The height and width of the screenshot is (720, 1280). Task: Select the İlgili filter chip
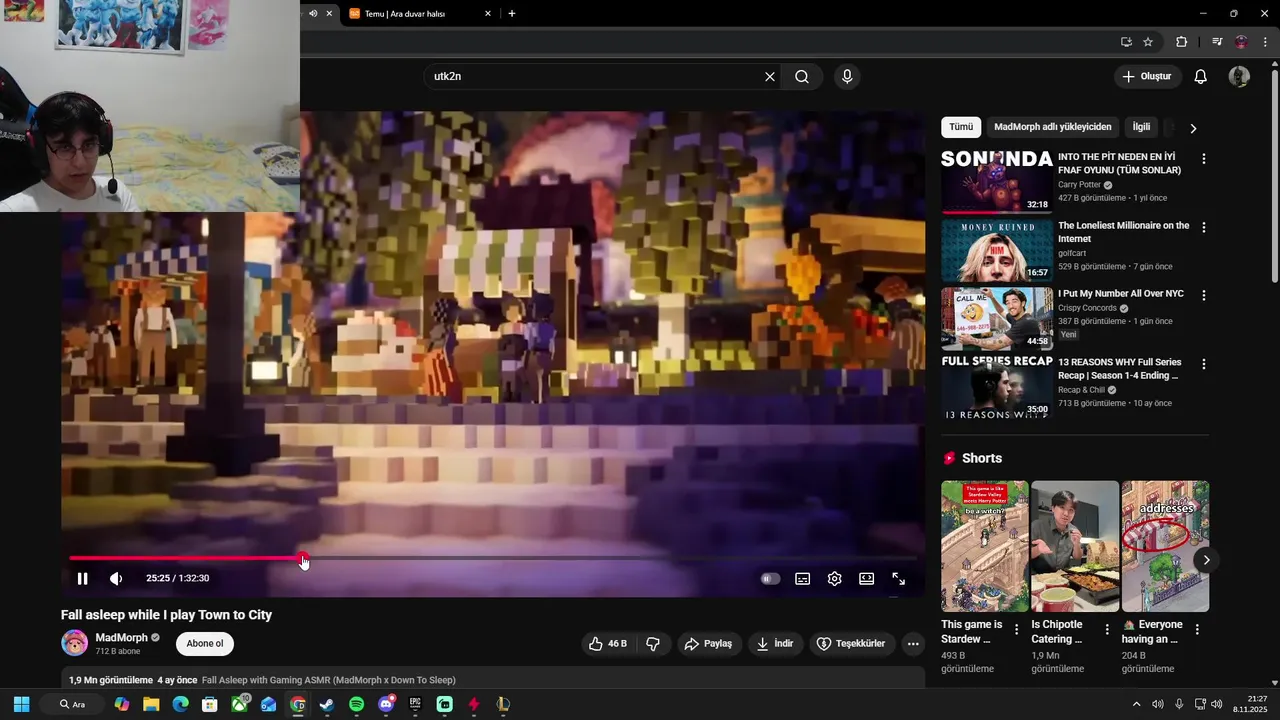click(x=1141, y=127)
